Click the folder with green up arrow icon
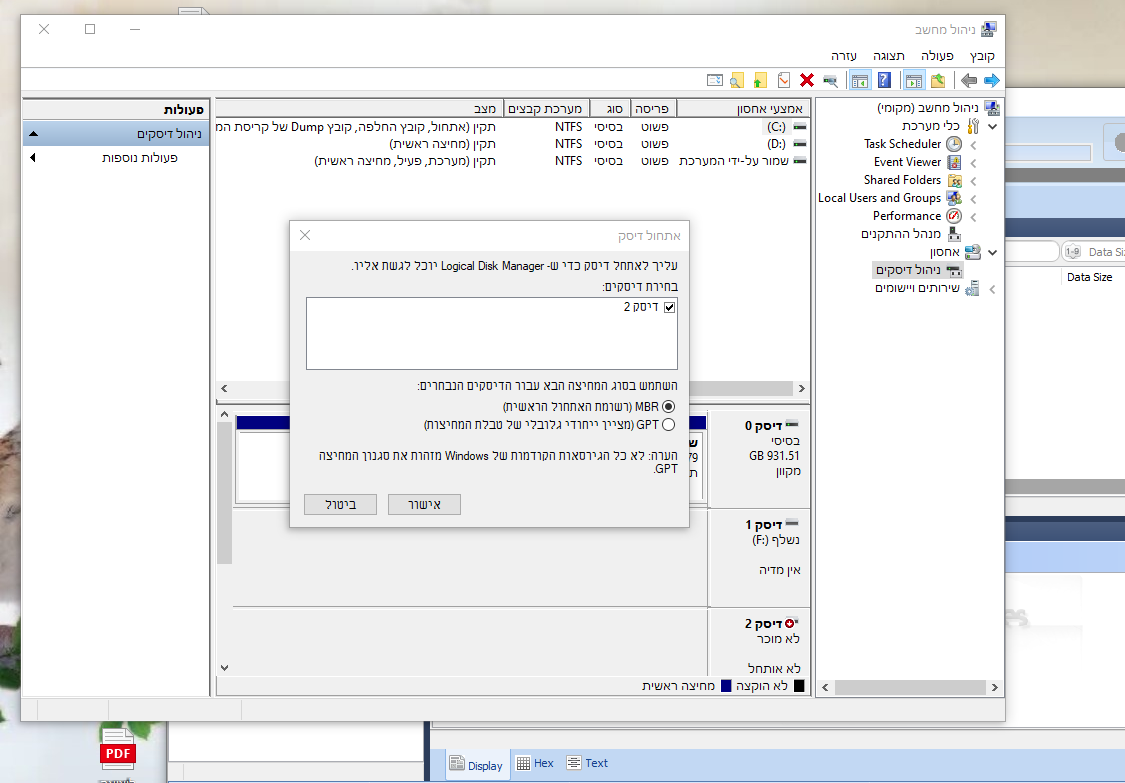 pos(760,80)
